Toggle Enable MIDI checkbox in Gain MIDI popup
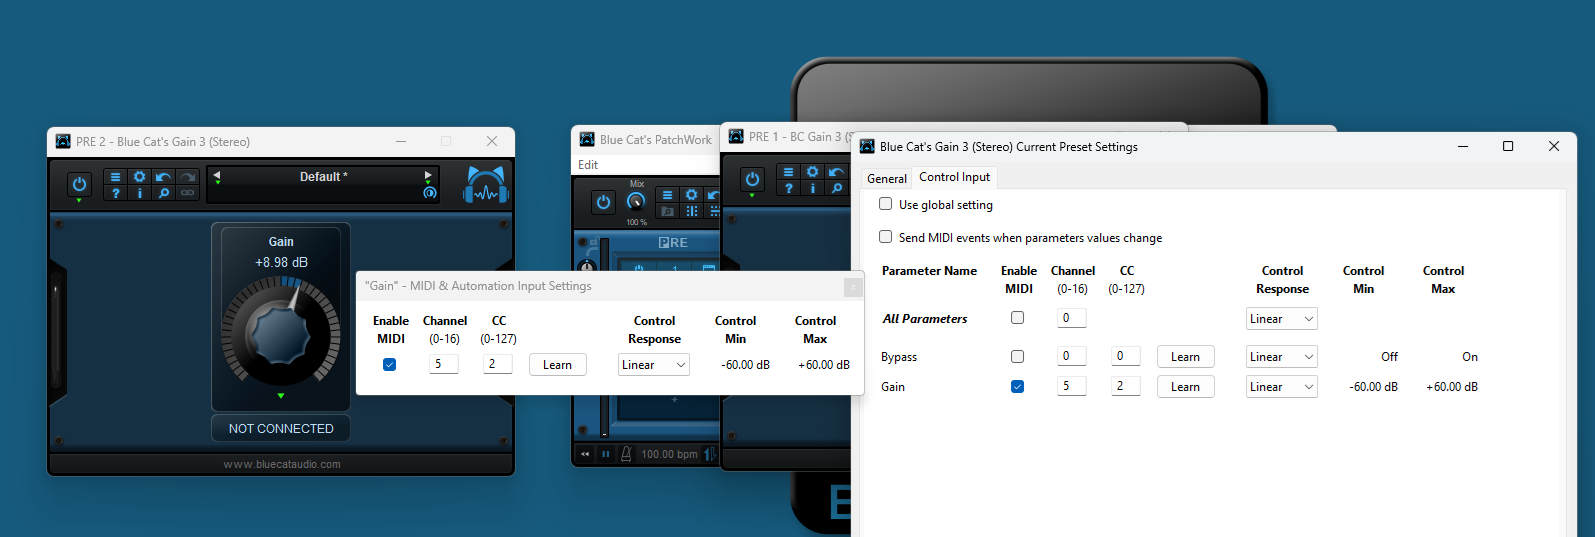Screen dimensions: 1595x537 point(390,365)
